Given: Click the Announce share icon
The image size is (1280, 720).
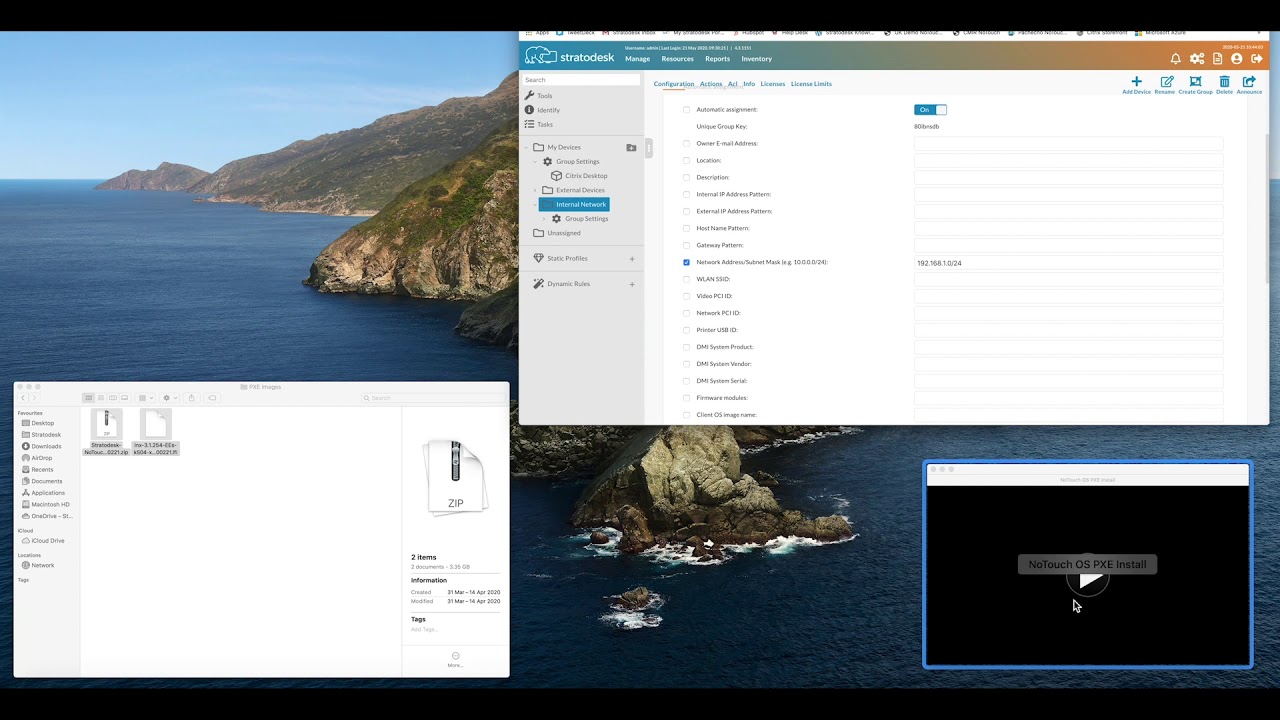Looking at the screenshot, I should click(x=1249, y=81).
